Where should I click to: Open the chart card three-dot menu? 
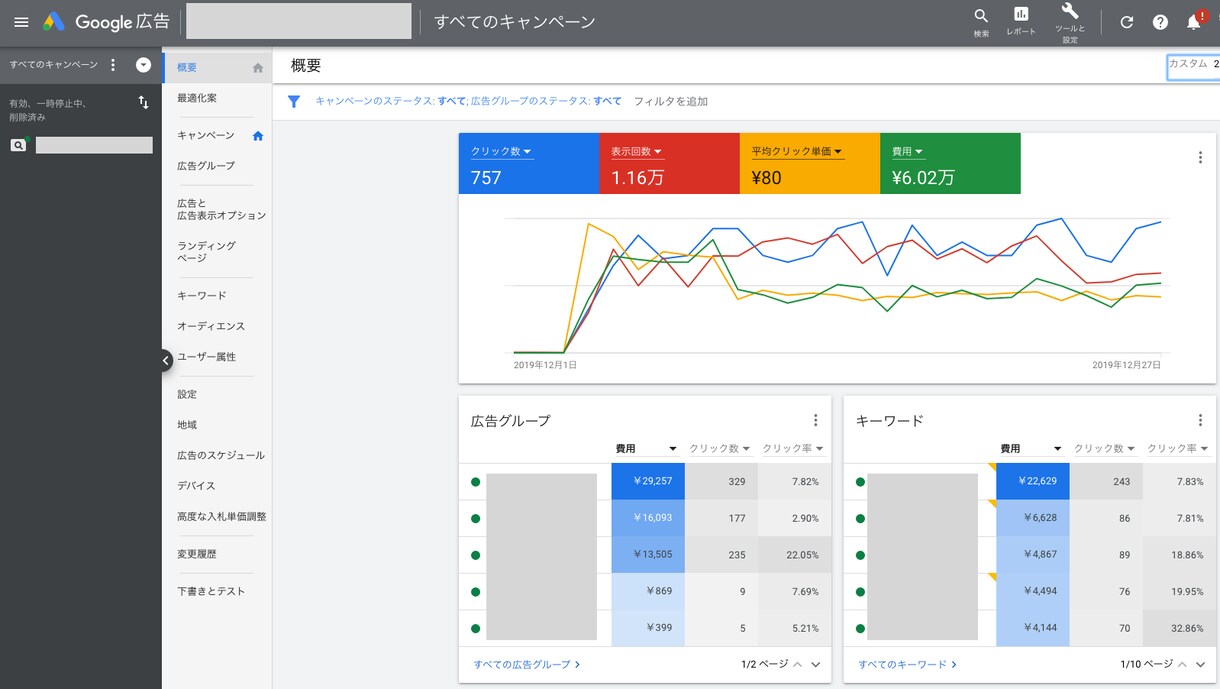1200,157
